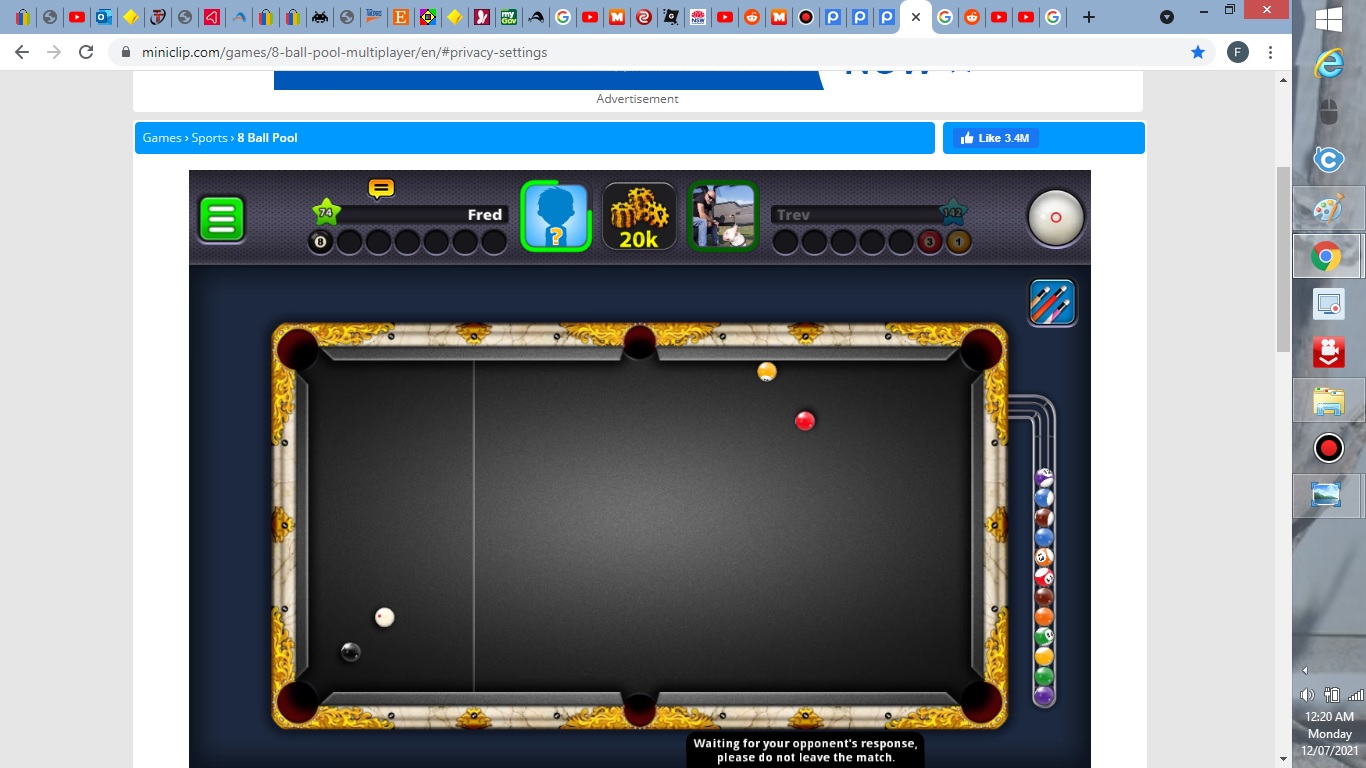Open the volume speaker tray icon
This screenshot has height=768, width=1366.
click(1307, 695)
